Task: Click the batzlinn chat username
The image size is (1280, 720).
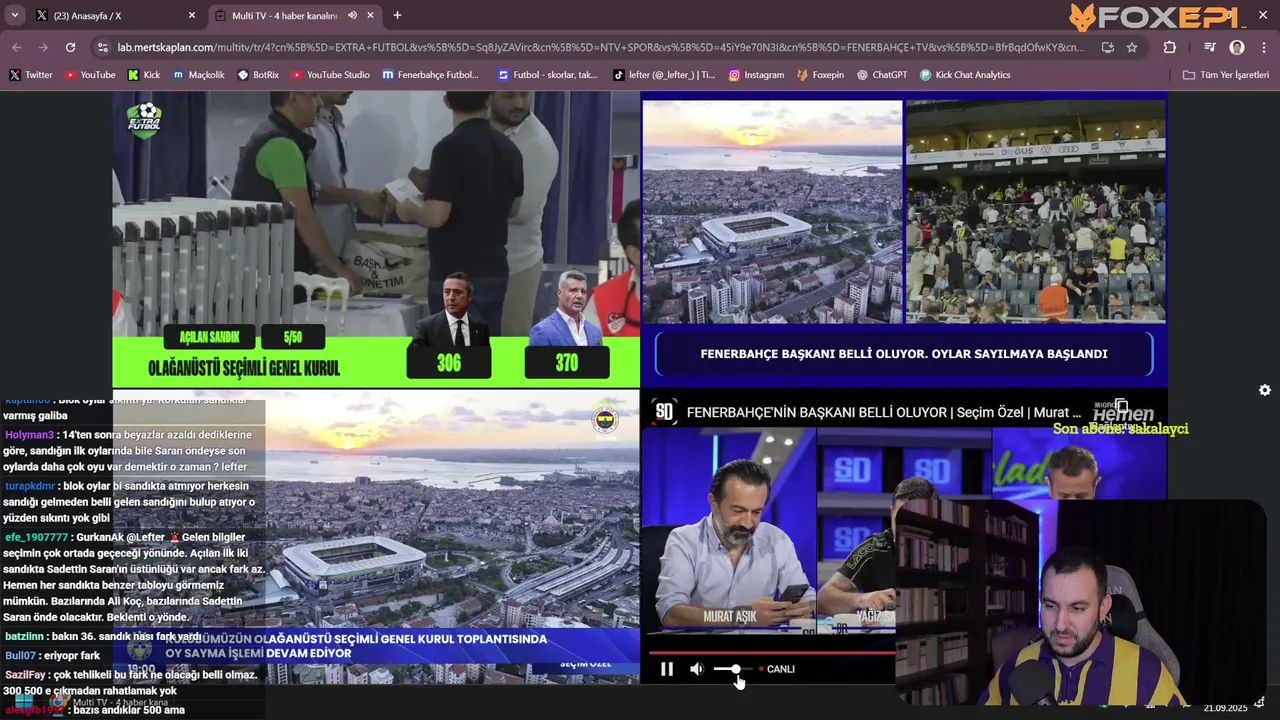Action: [x=24, y=636]
